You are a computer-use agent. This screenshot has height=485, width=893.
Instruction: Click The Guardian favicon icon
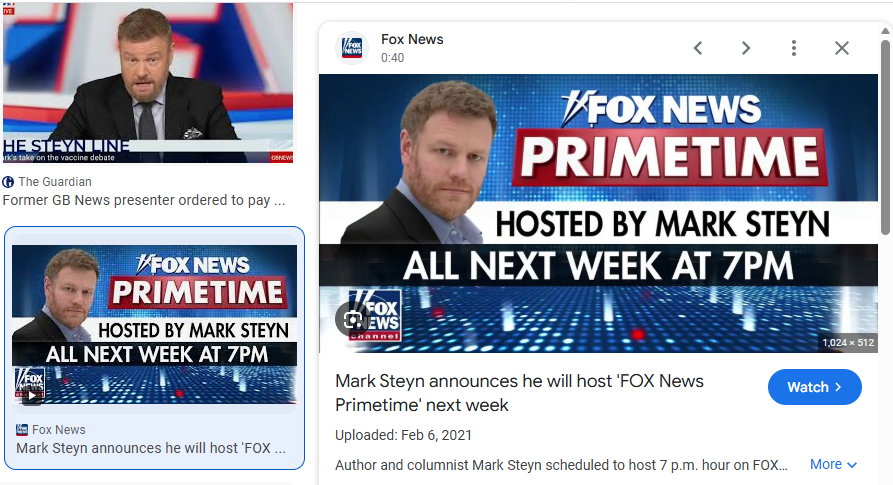[8, 182]
